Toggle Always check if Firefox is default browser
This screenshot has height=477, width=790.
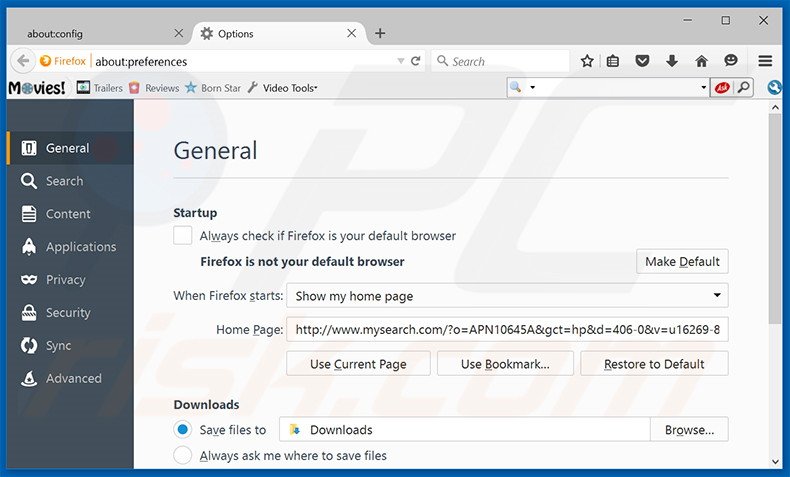182,235
